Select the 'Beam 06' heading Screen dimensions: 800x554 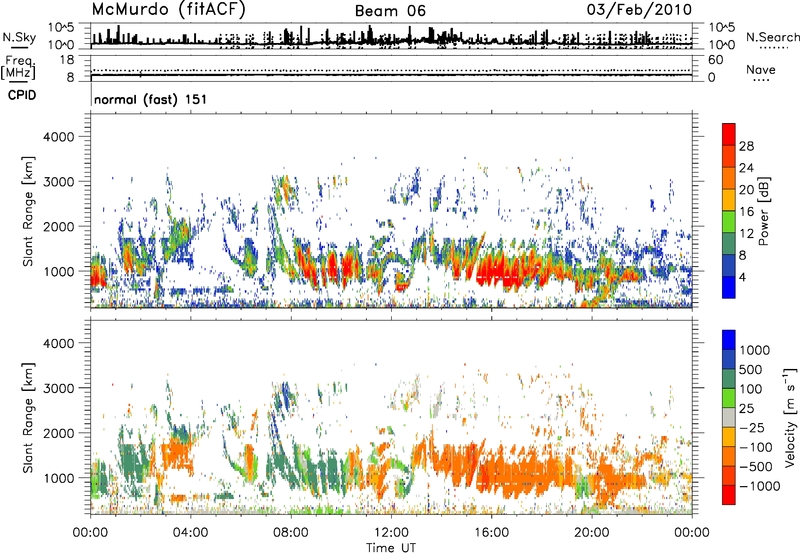click(390, 11)
